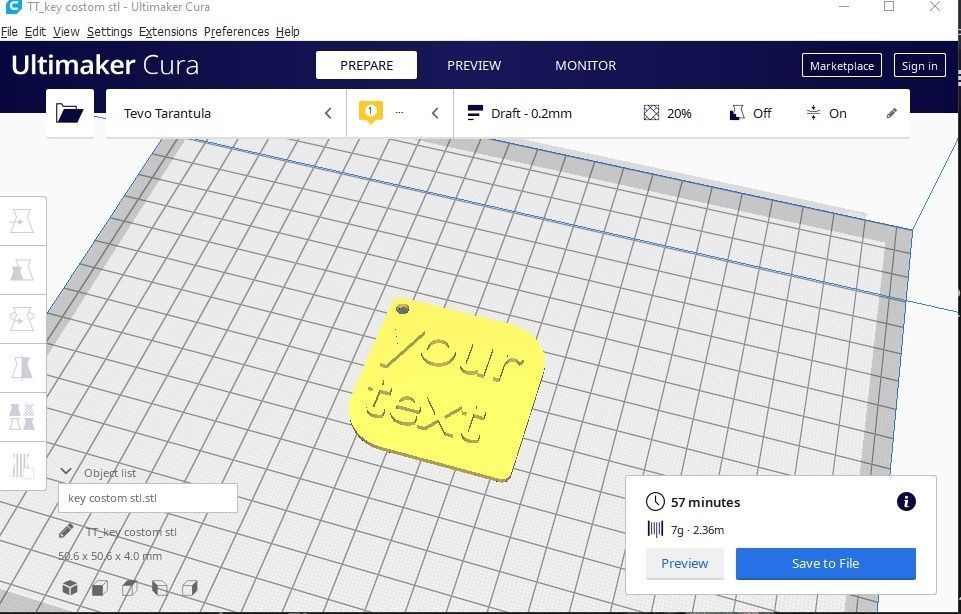Click the extruder 1 yellow material icon

click(x=370, y=112)
